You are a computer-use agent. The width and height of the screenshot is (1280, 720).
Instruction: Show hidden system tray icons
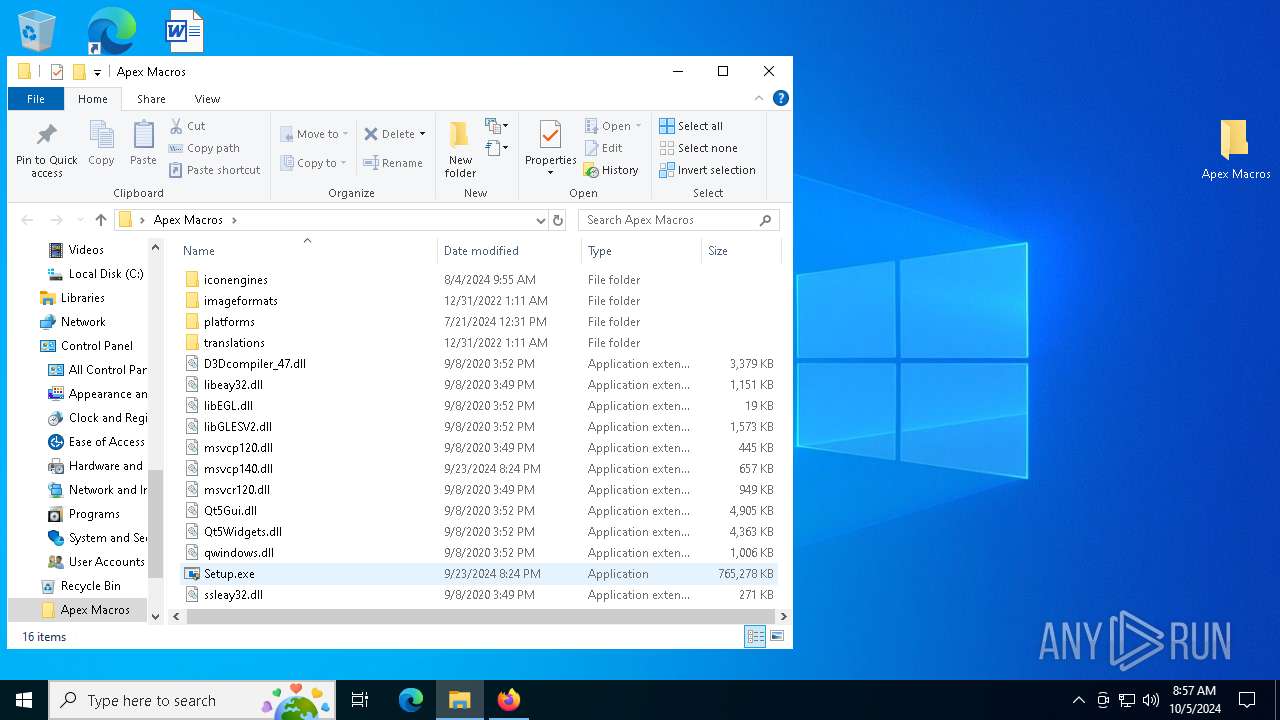click(1078, 700)
